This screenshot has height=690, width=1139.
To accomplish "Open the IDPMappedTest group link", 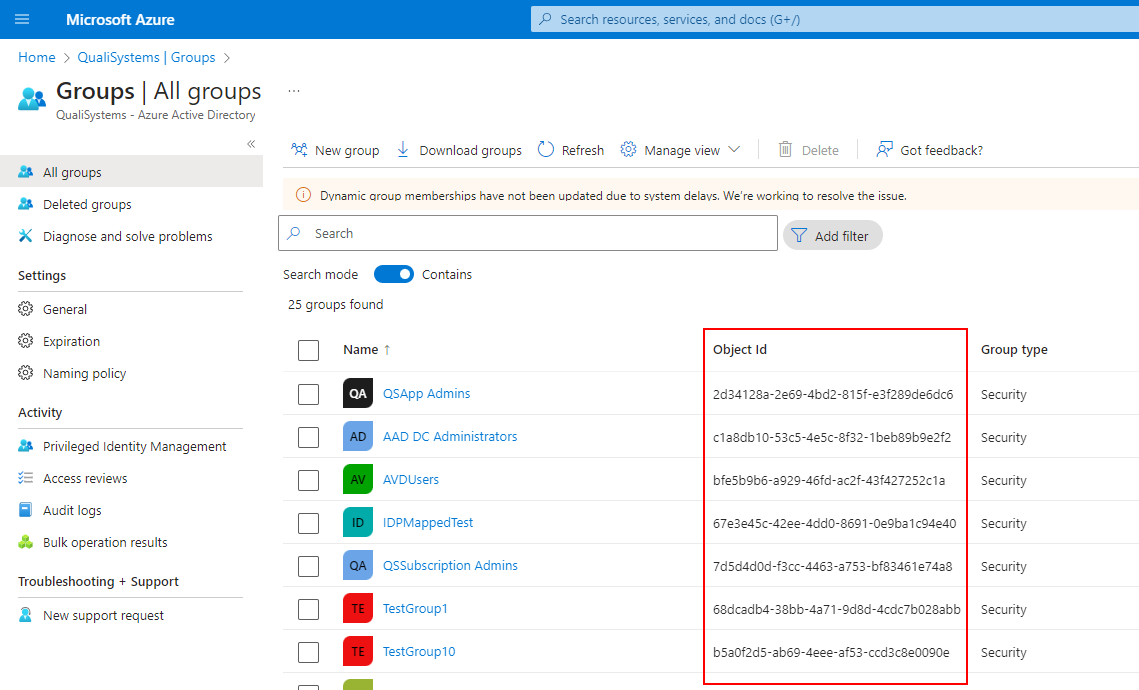I will [428, 522].
